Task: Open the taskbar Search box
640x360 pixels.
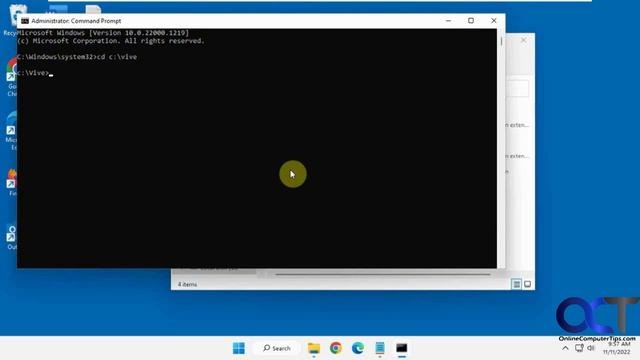Action: coord(277,348)
